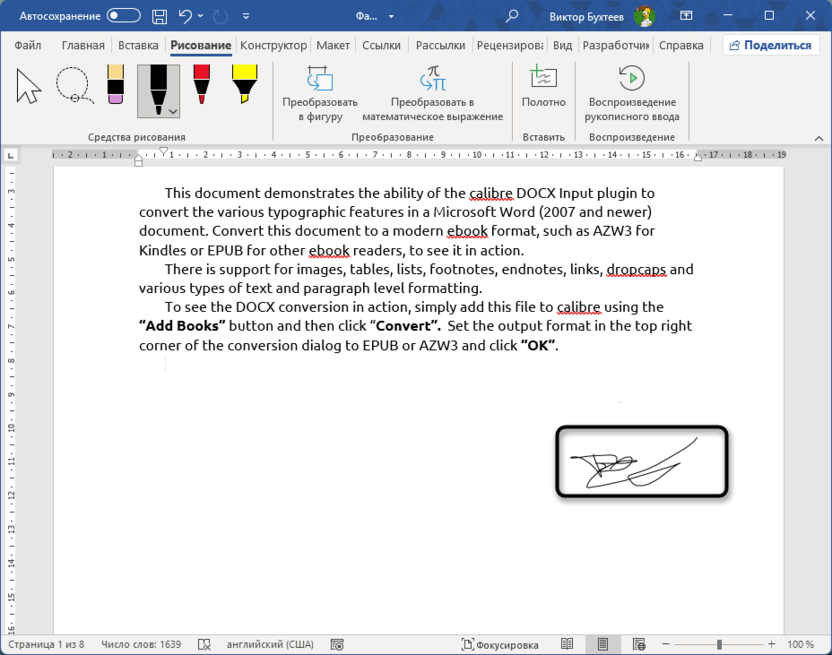The image size is (832, 655).
Task: Click Convert to Shape (Преобразовать в фигуру)
Action: click(x=320, y=94)
